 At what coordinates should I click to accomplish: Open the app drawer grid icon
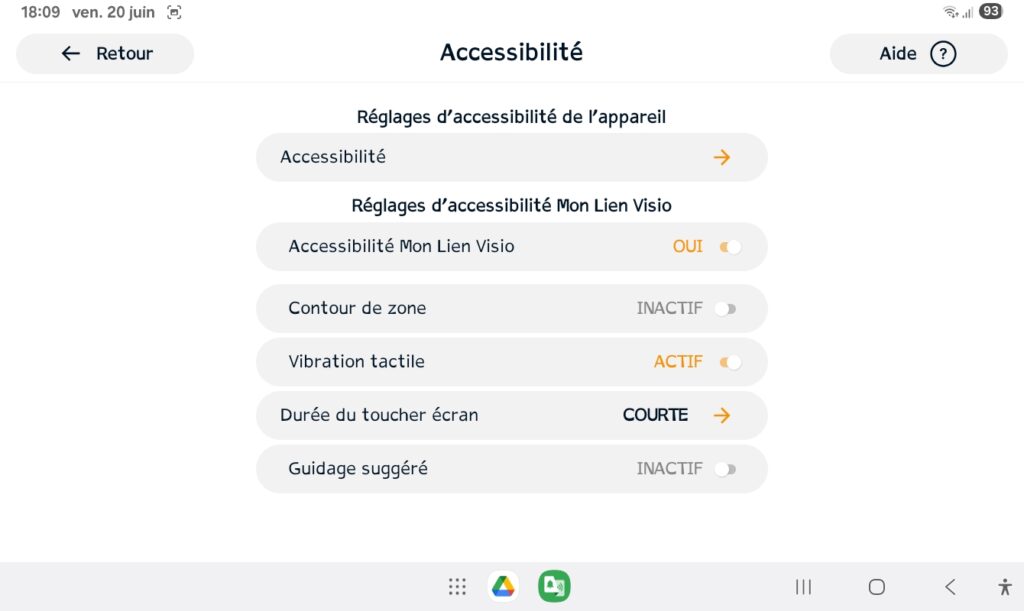[x=457, y=586]
